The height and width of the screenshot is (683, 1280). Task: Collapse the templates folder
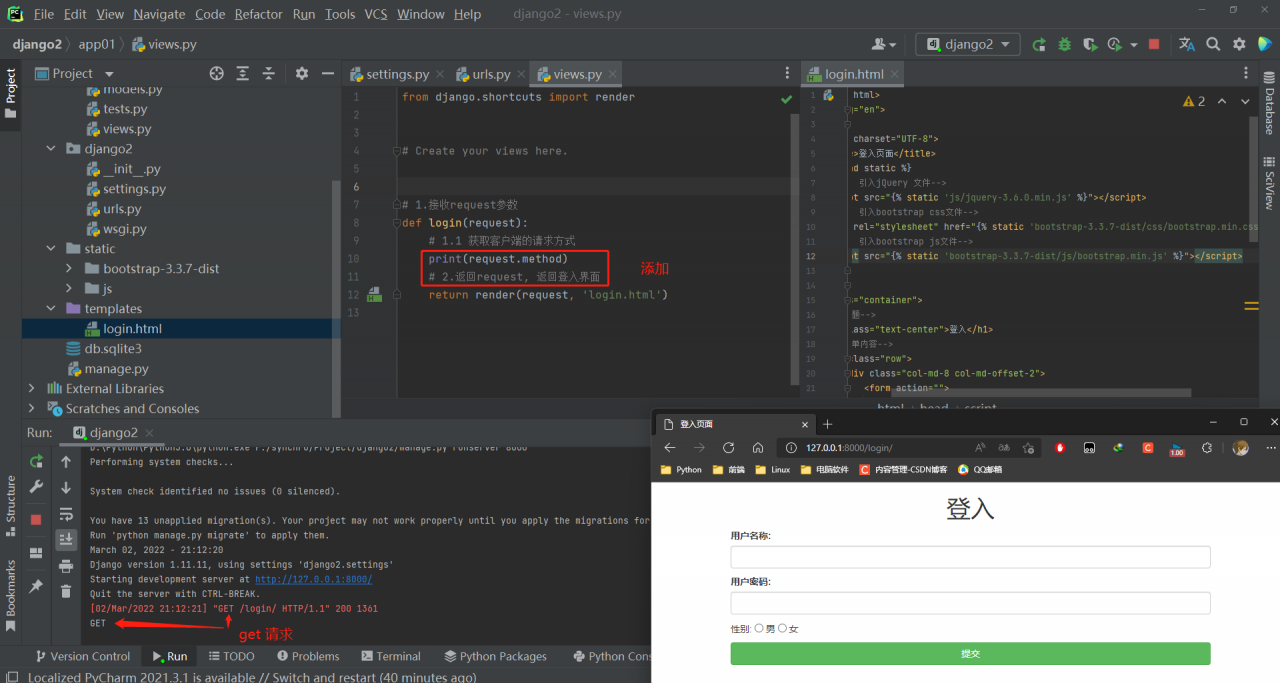click(50, 308)
